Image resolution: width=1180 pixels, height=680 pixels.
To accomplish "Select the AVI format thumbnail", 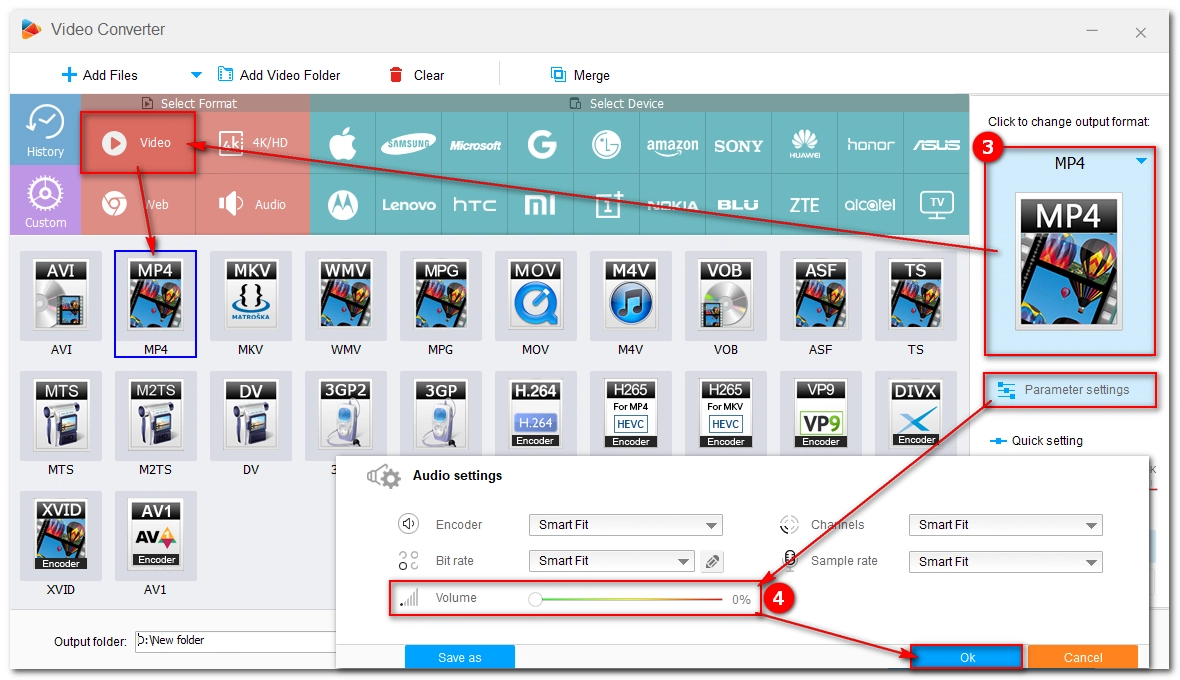I will coord(61,295).
